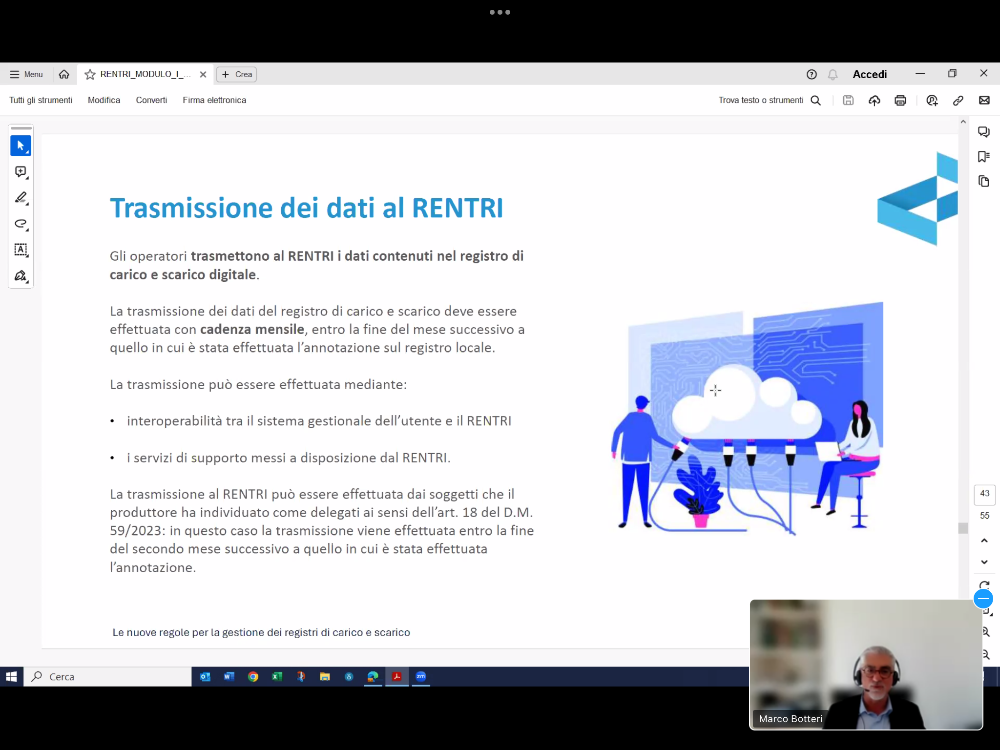The height and width of the screenshot is (750, 1000).
Task: Open the Add text box tool
Action: (x=20, y=249)
